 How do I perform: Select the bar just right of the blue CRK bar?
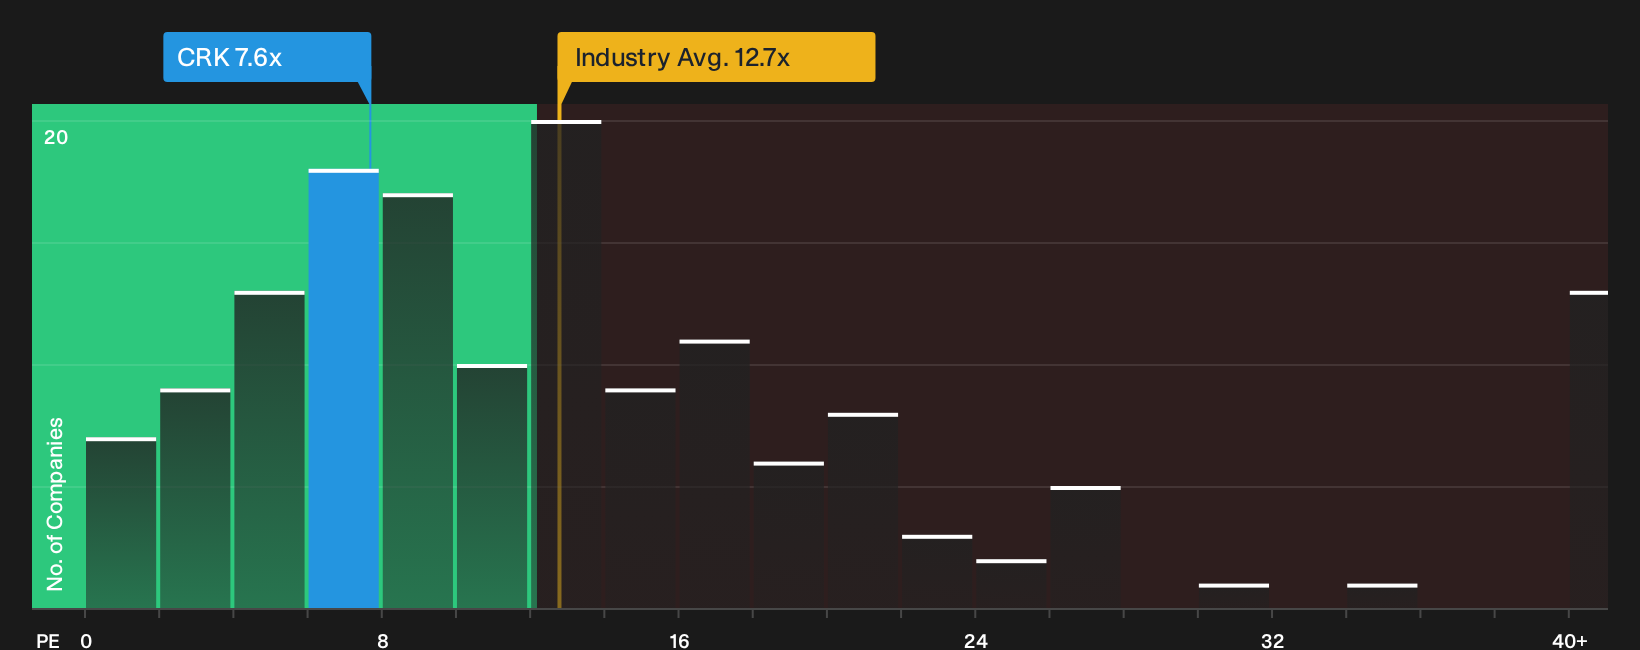(418, 401)
